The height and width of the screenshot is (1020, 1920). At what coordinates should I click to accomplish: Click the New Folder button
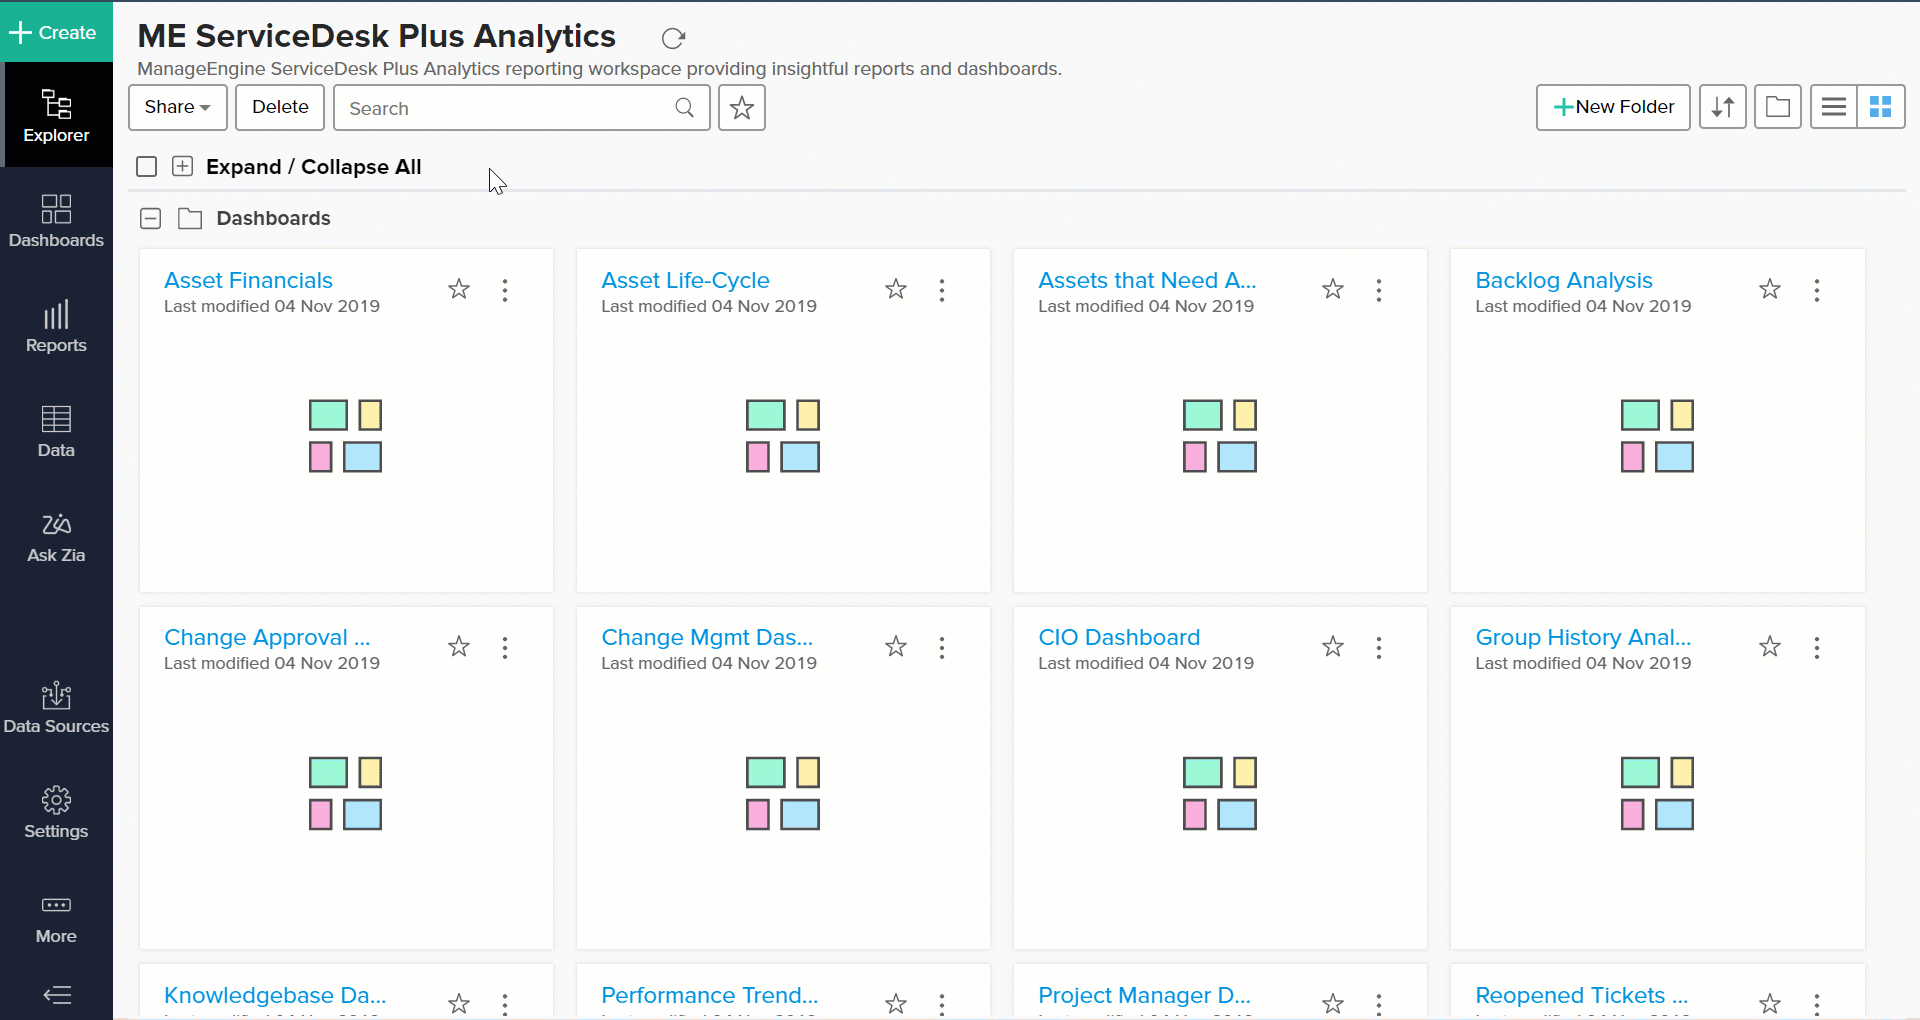click(x=1612, y=107)
